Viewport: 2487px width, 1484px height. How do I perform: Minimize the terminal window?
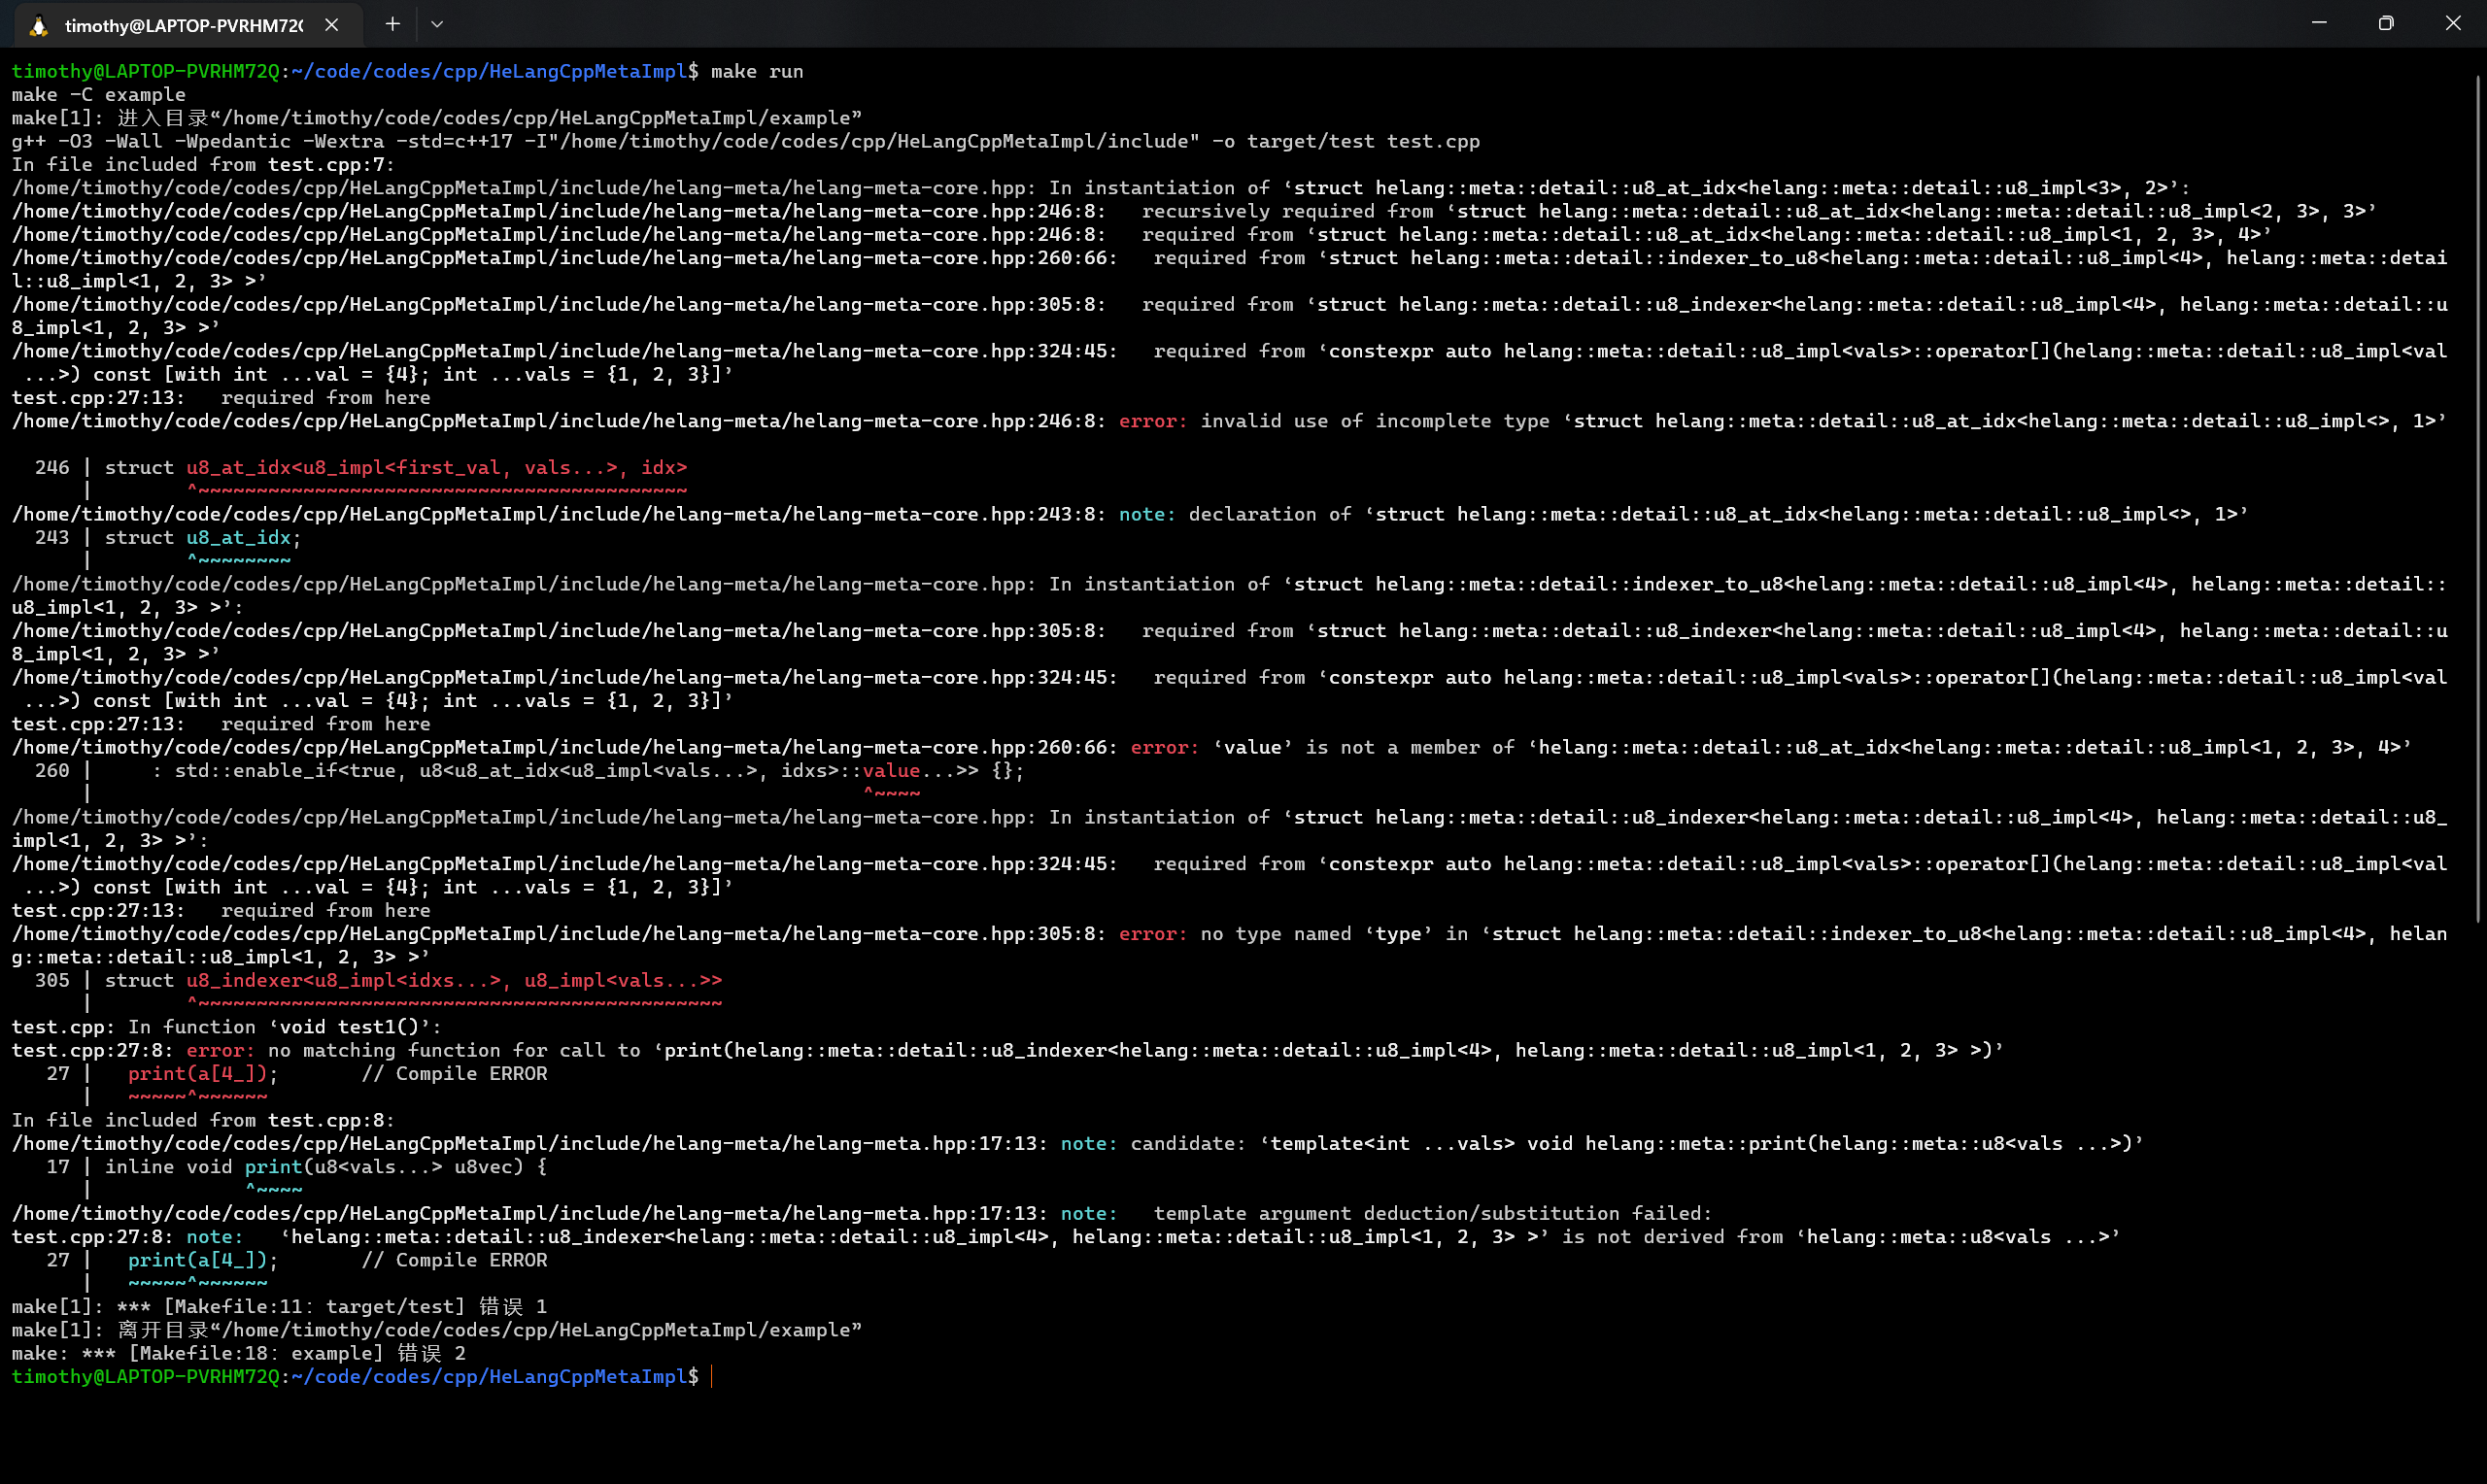tap(2319, 23)
